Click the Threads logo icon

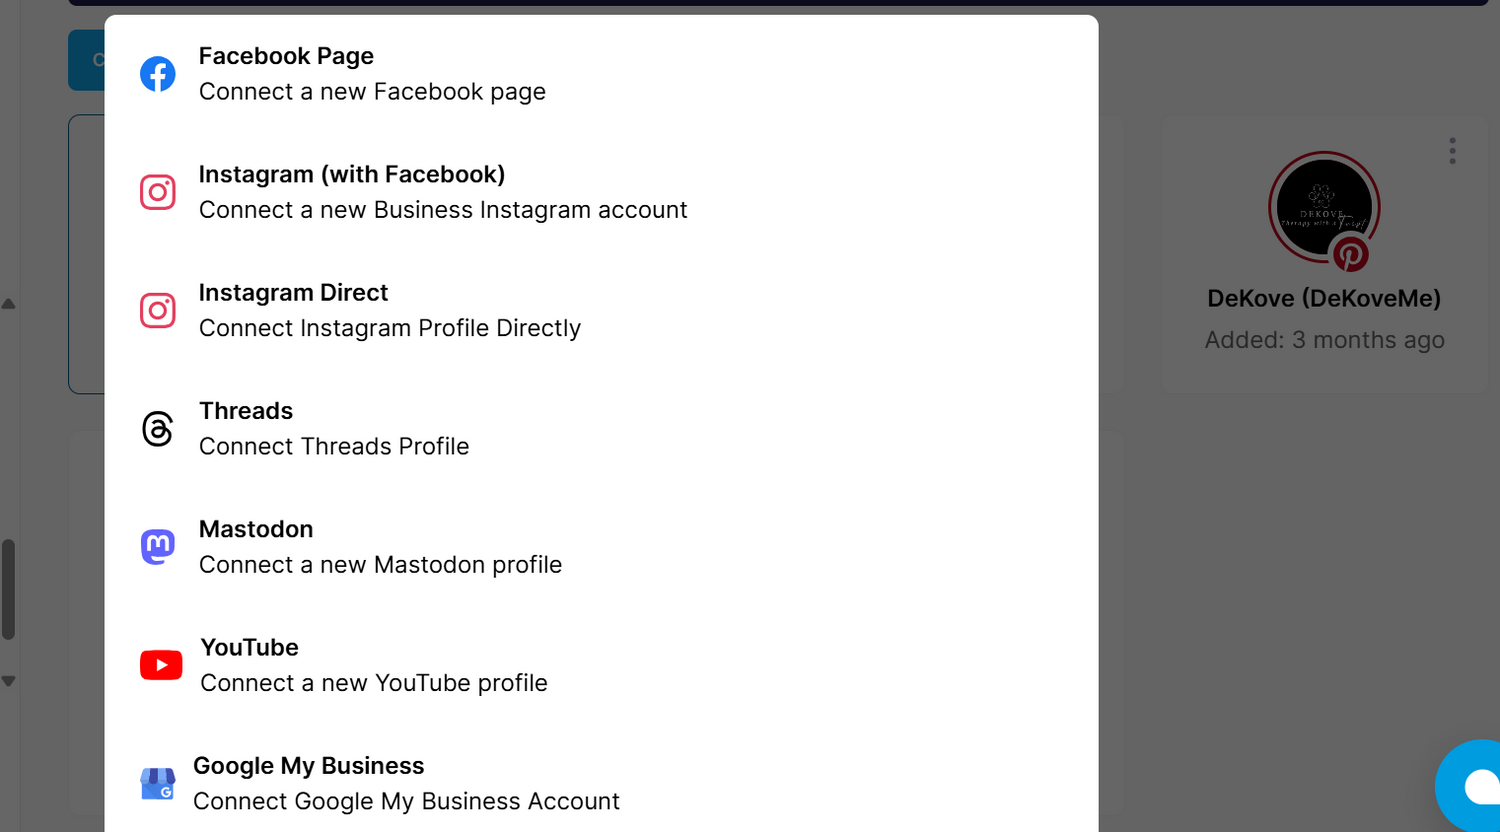coord(158,429)
